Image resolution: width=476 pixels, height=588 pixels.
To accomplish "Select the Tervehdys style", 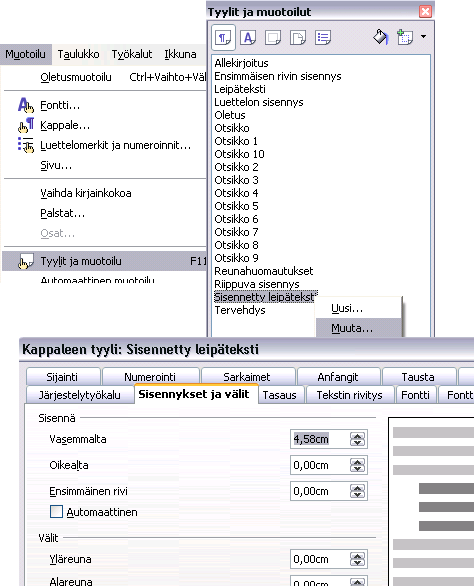I will 240,310.
